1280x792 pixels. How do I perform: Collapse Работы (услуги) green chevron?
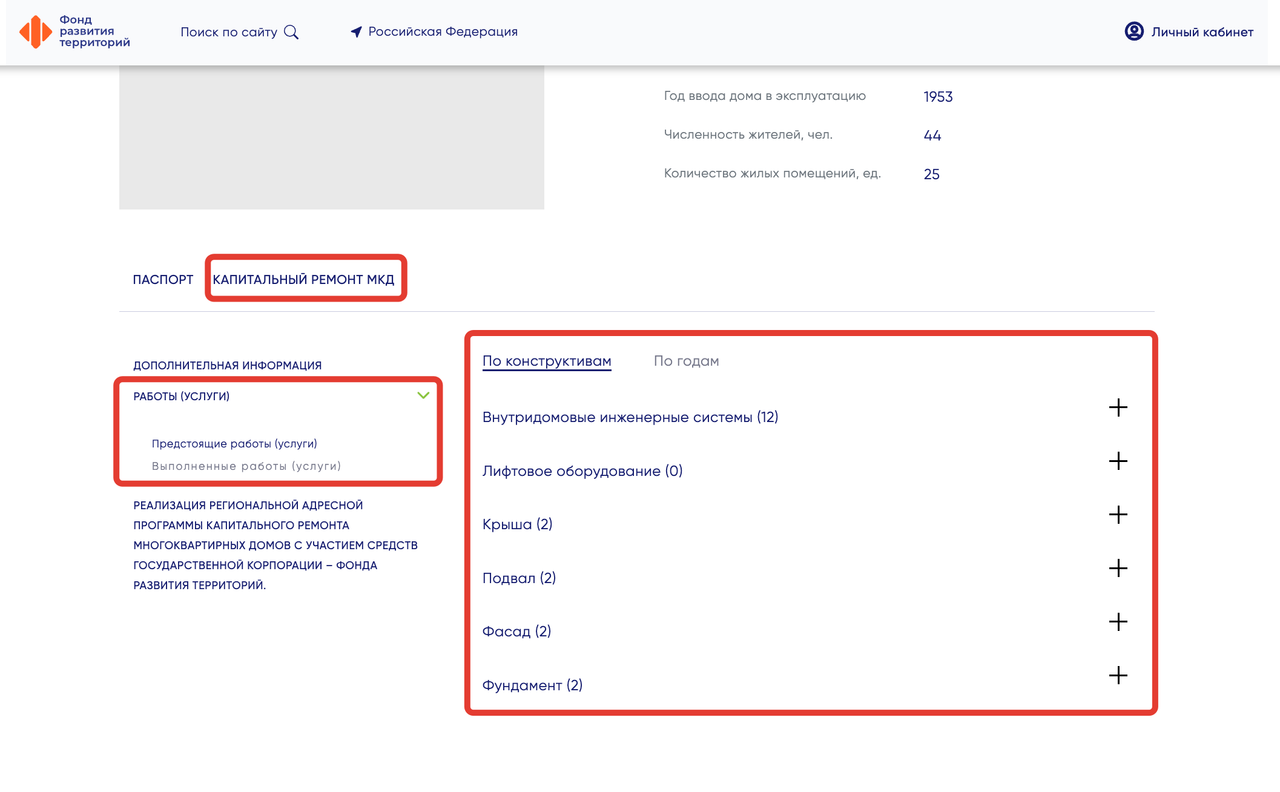pos(423,396)
